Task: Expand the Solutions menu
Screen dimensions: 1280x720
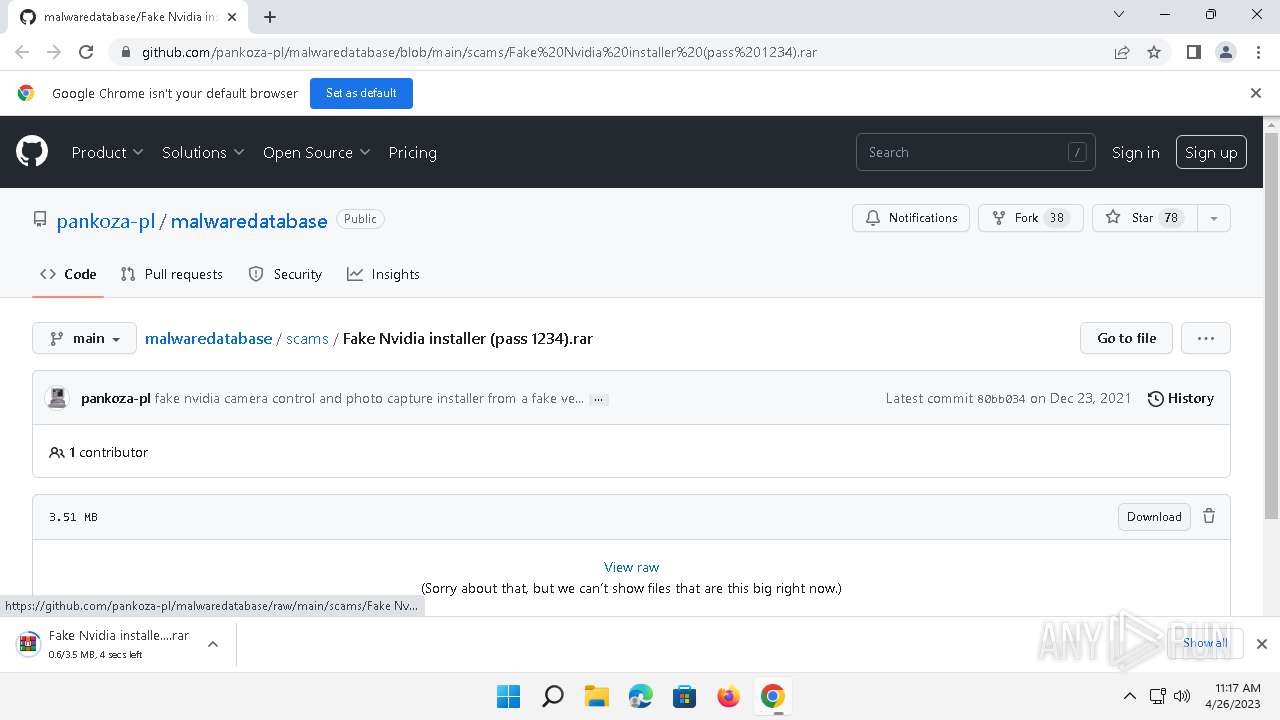Action: point(203,152)
